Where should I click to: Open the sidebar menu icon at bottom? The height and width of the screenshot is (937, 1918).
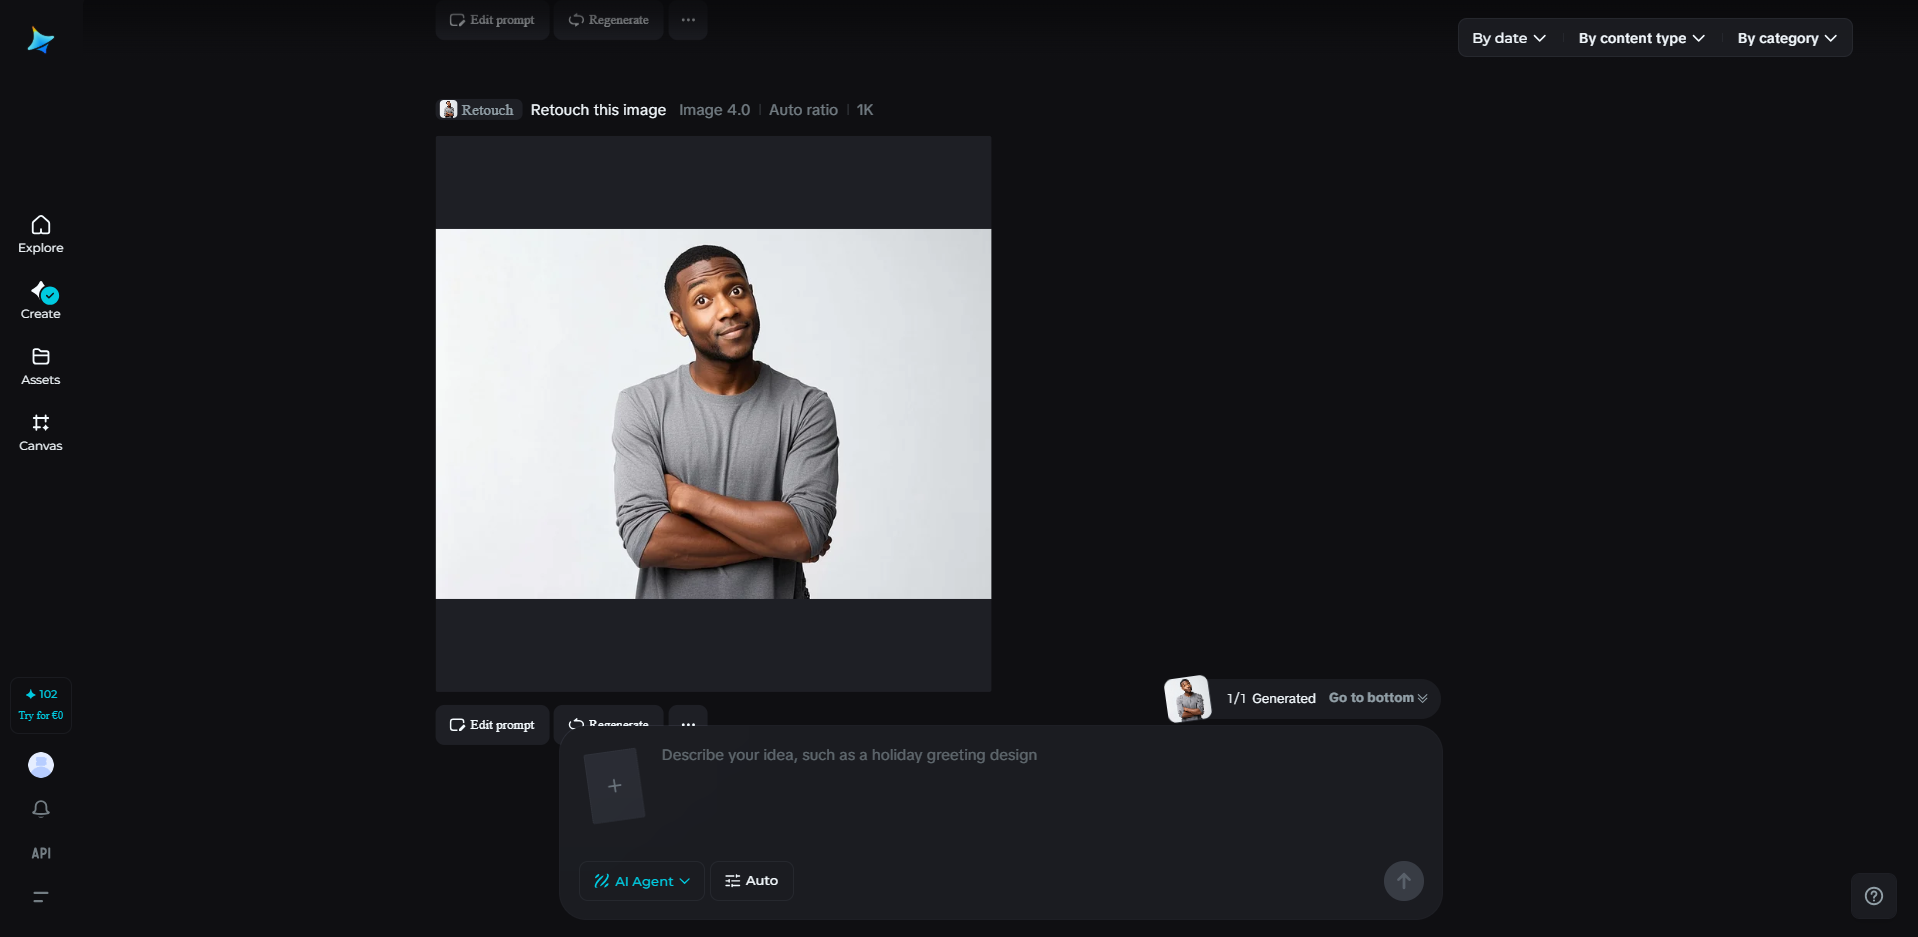[41, 897]
